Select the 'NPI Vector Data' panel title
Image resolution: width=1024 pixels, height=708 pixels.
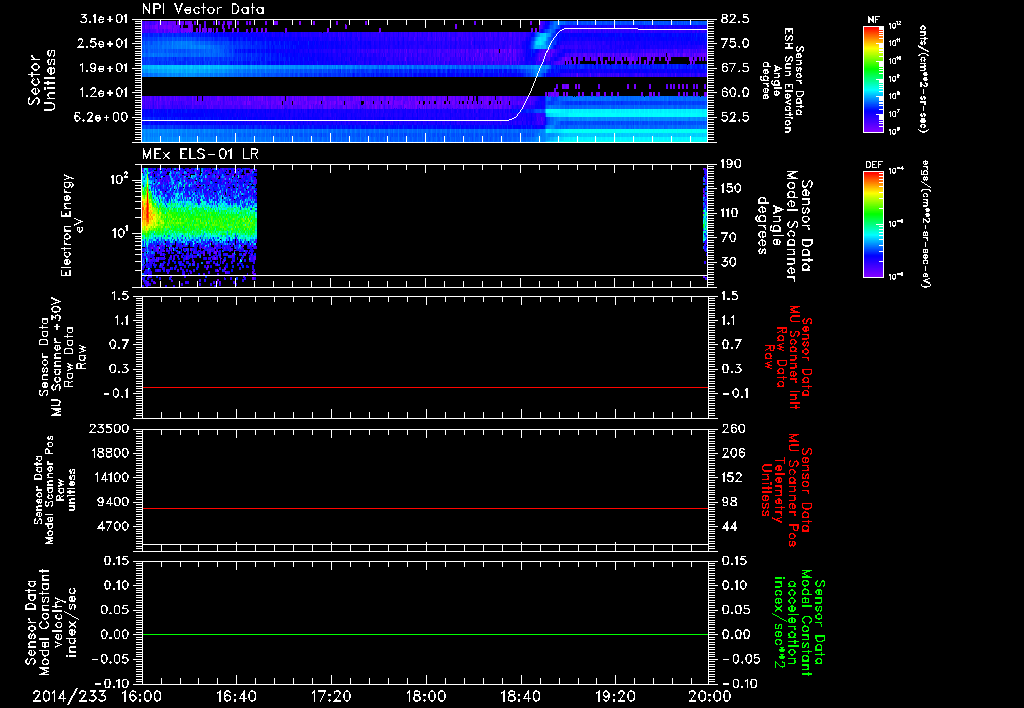click(x=204, y=9)
